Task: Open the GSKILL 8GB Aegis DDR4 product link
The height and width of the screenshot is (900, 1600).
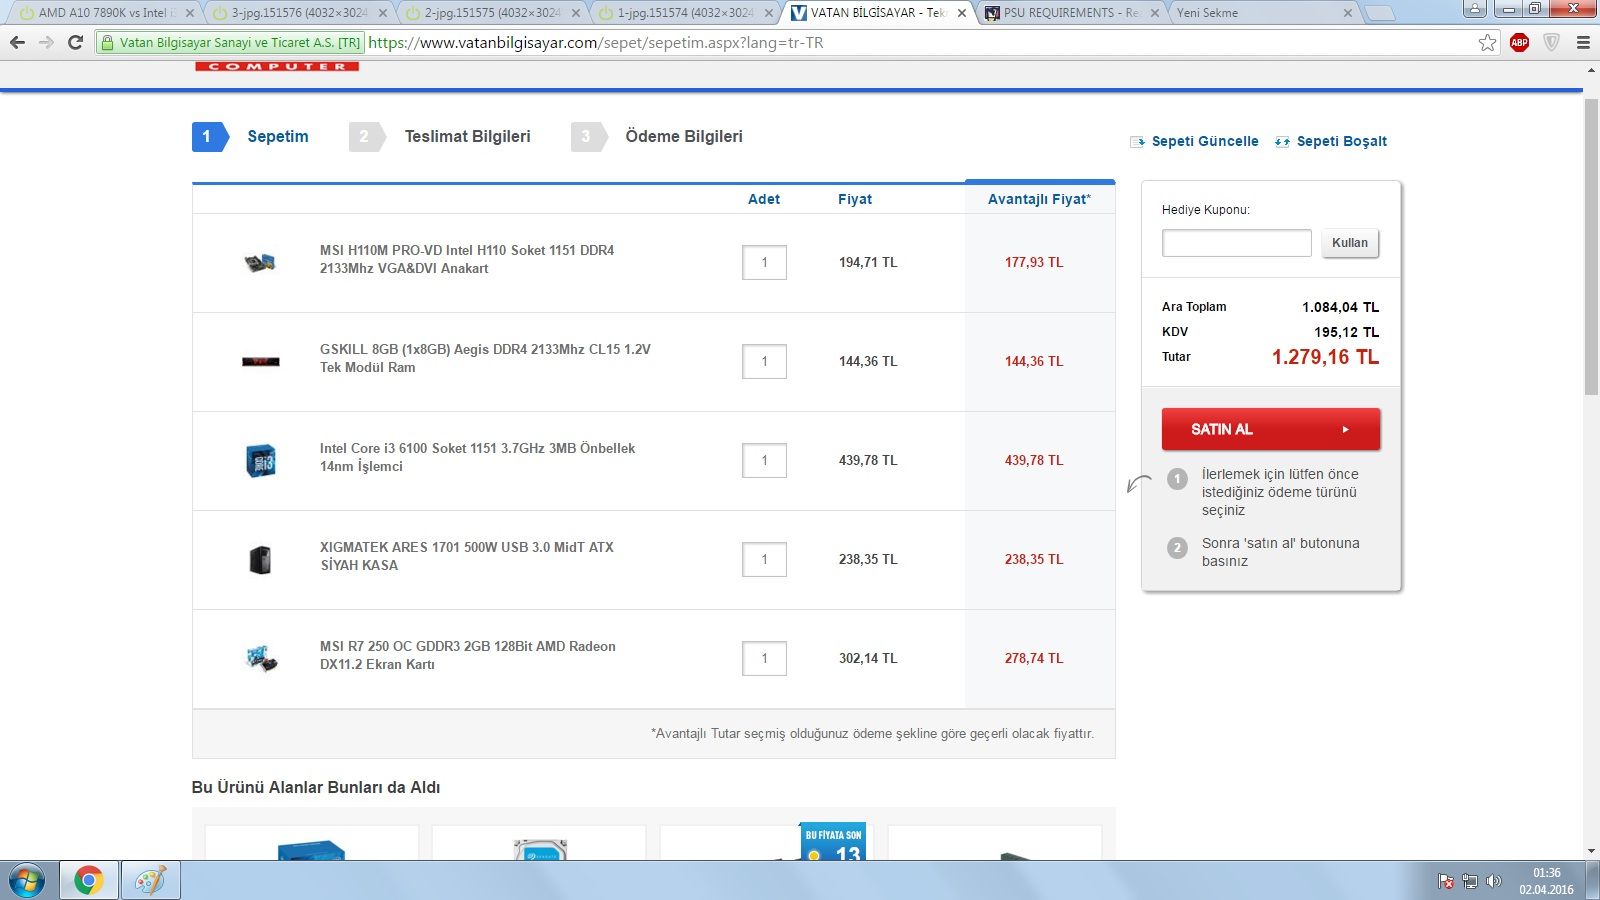Action: tap(485, 358)
